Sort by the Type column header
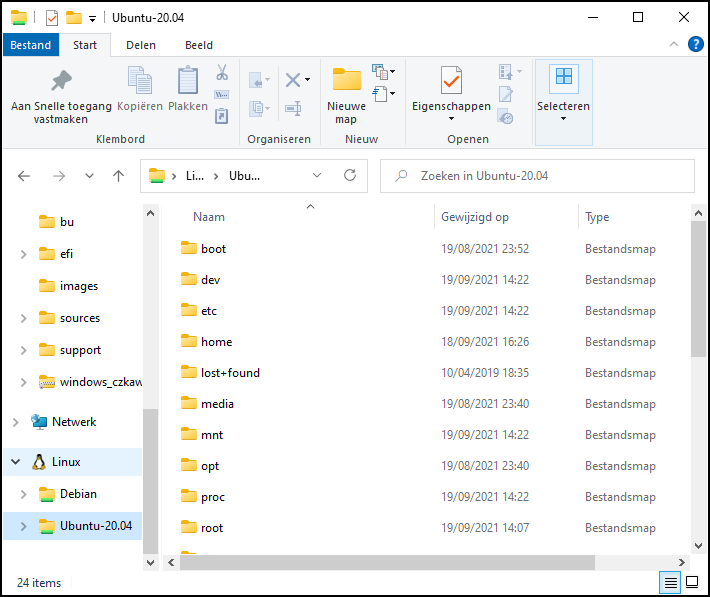This screenshot has height=597, width=710. coord(597,217)
